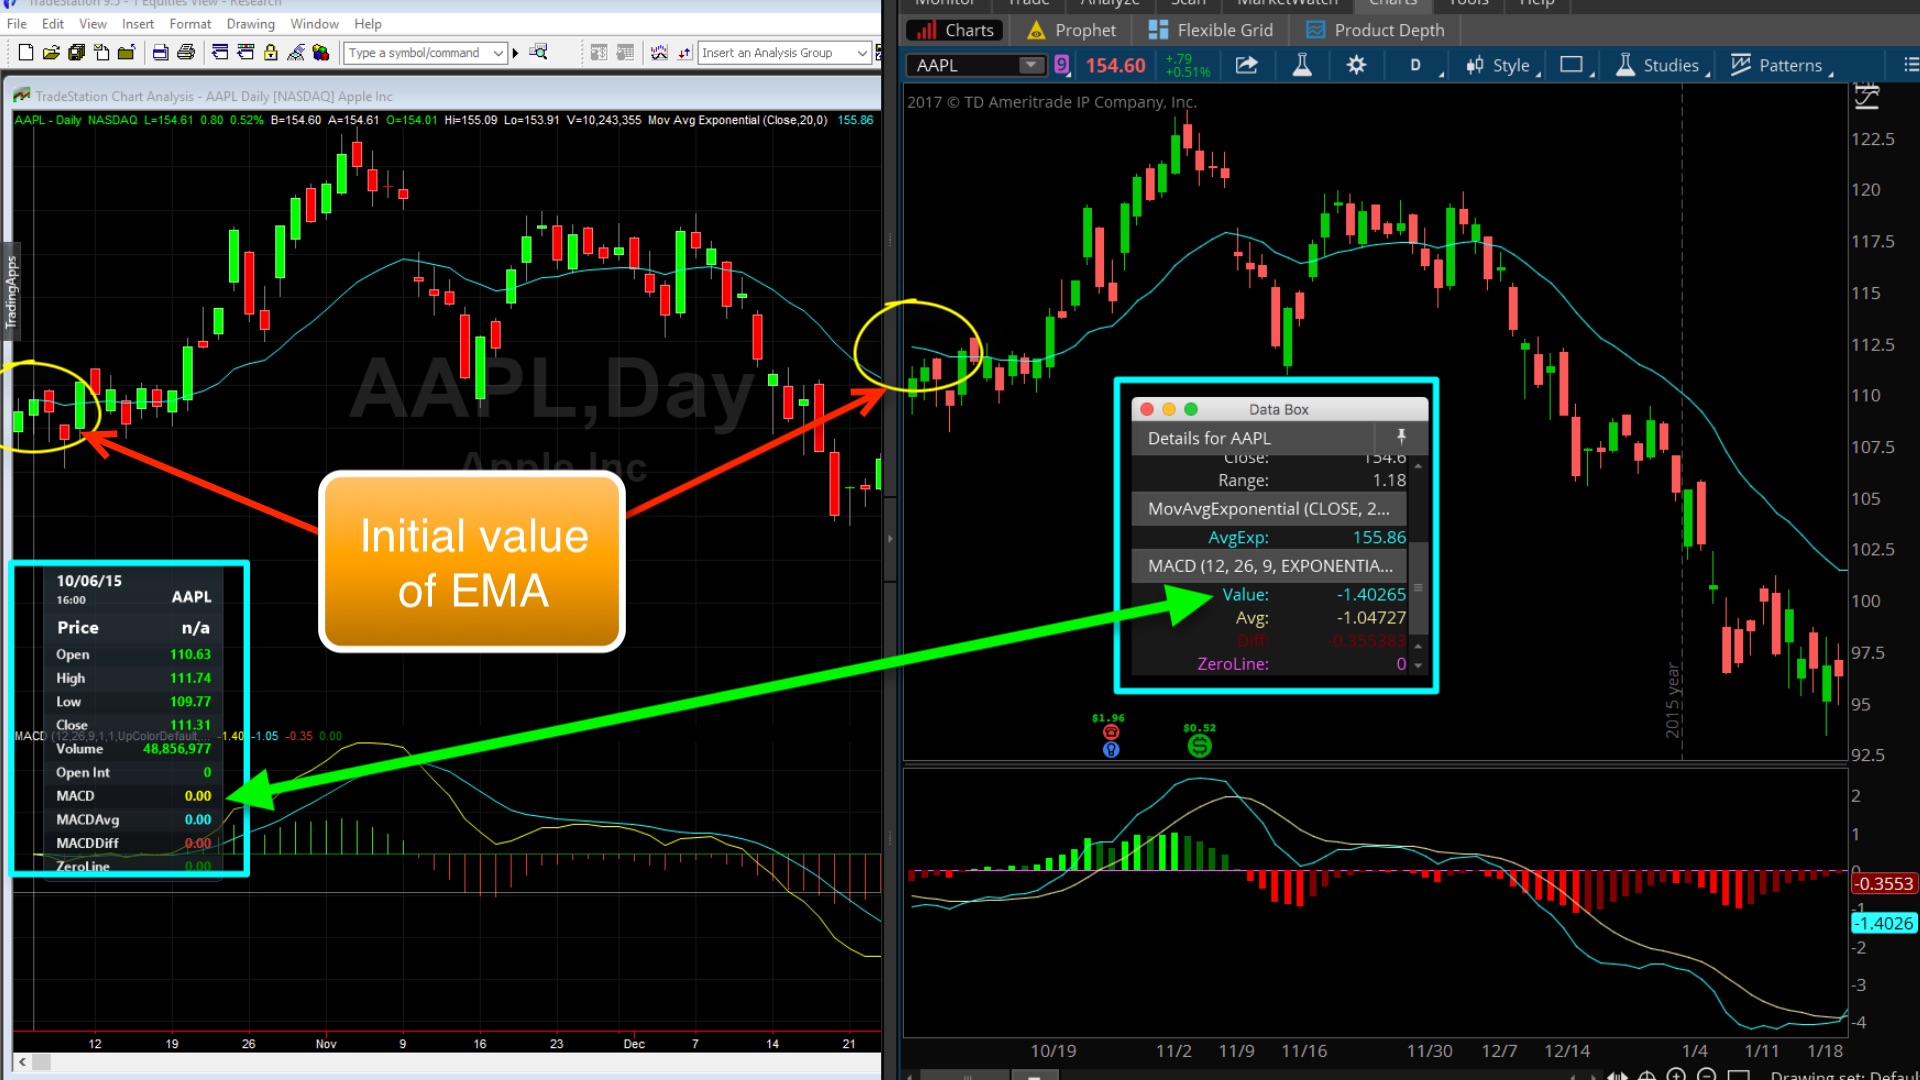Switch to the Product Depth tab
1920x1080 pixels.
[1375, 30]
